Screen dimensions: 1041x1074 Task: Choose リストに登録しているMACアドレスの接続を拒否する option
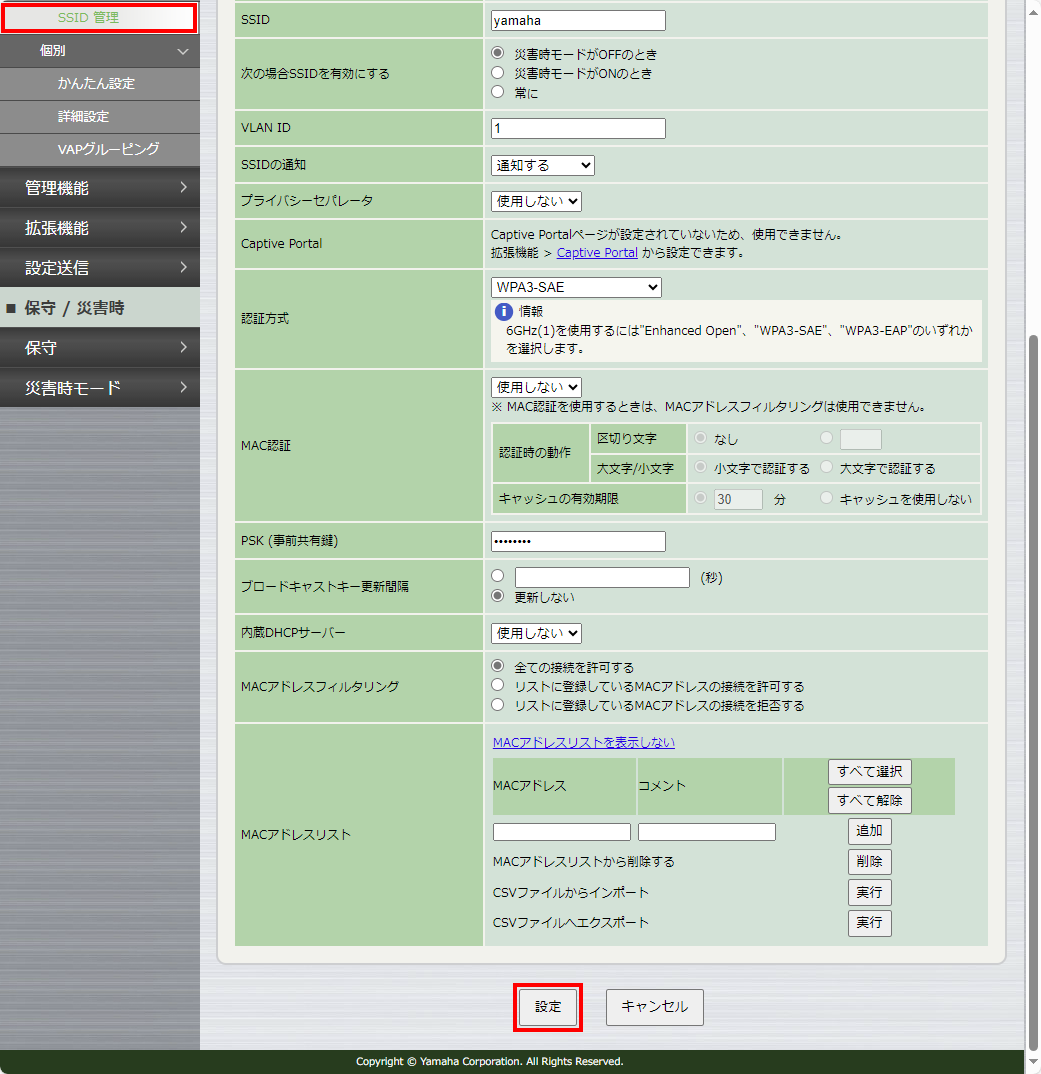point(497,704)
